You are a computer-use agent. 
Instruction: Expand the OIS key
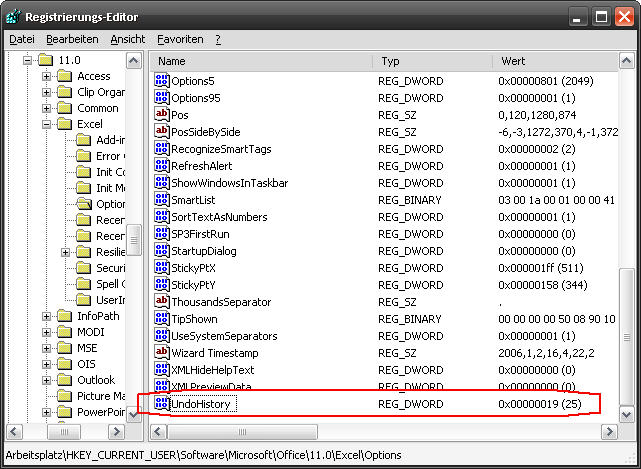[x=46, y=364]
